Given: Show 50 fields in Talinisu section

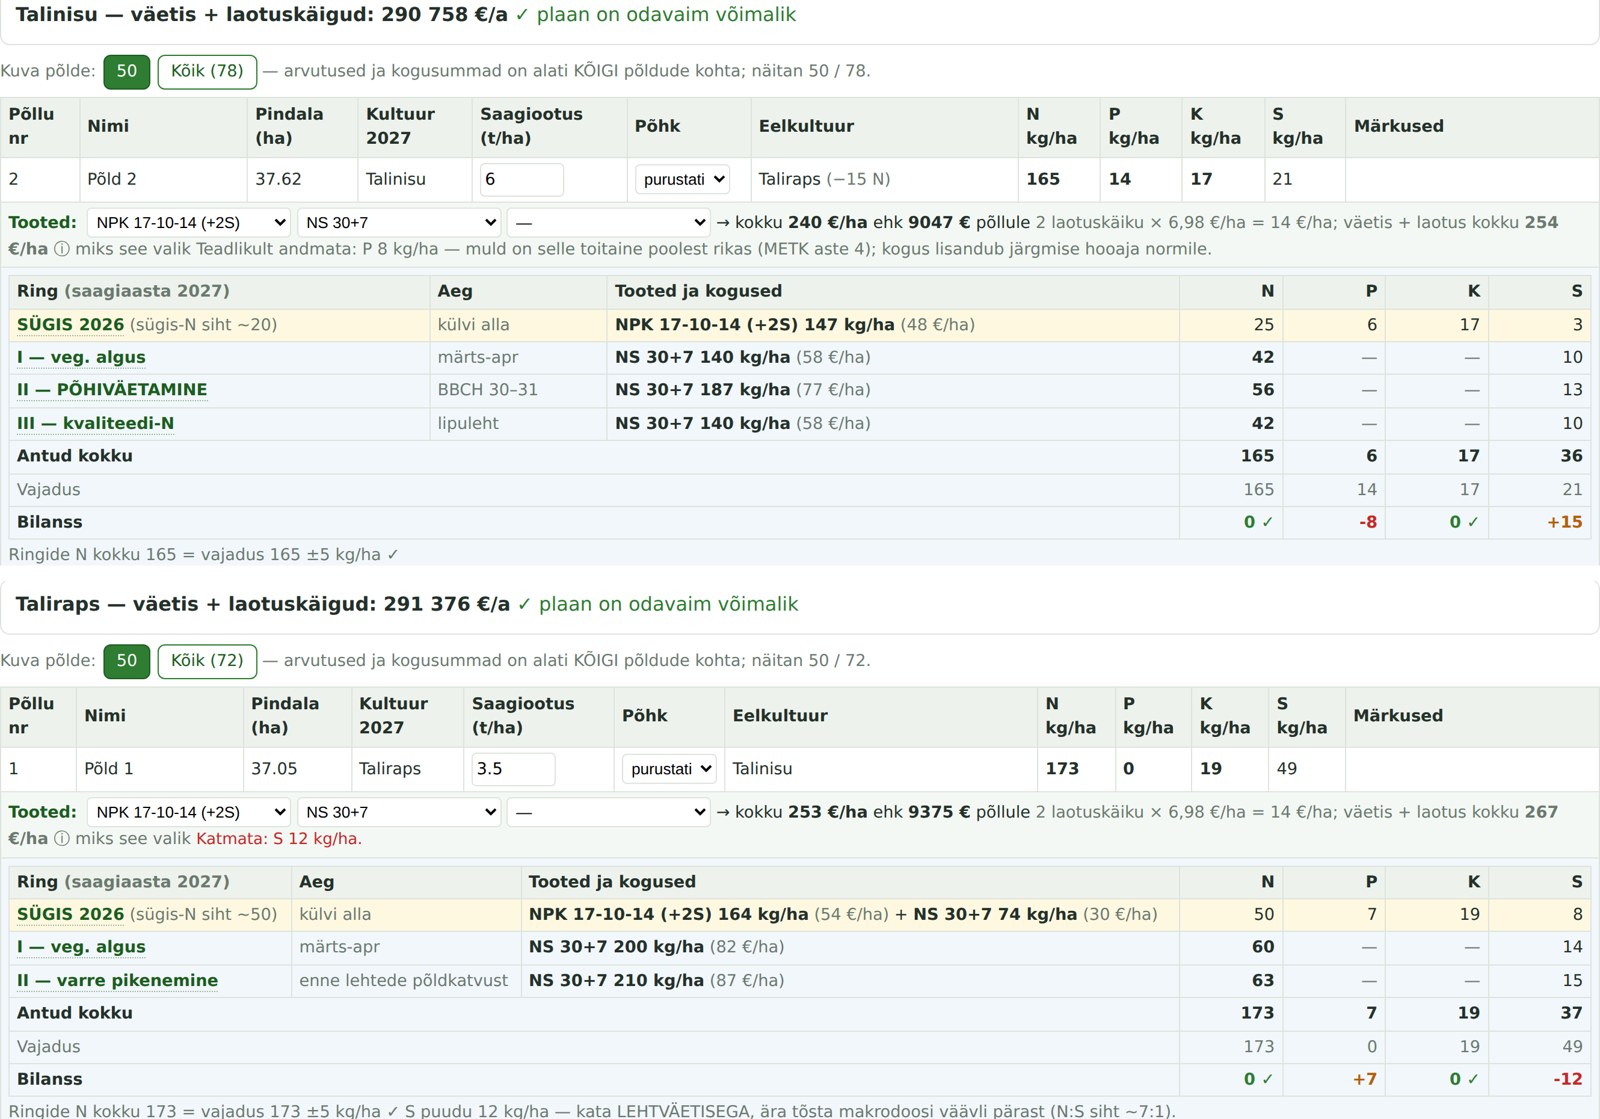Looking at the screenshot, I should pos(127,71).
